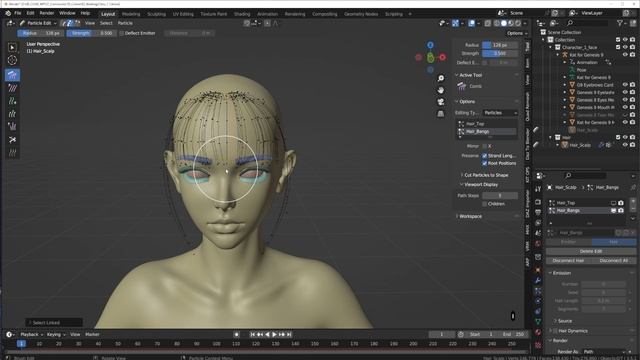
Task: Switch to the Shading workspace tab
Action: (242, 14)
